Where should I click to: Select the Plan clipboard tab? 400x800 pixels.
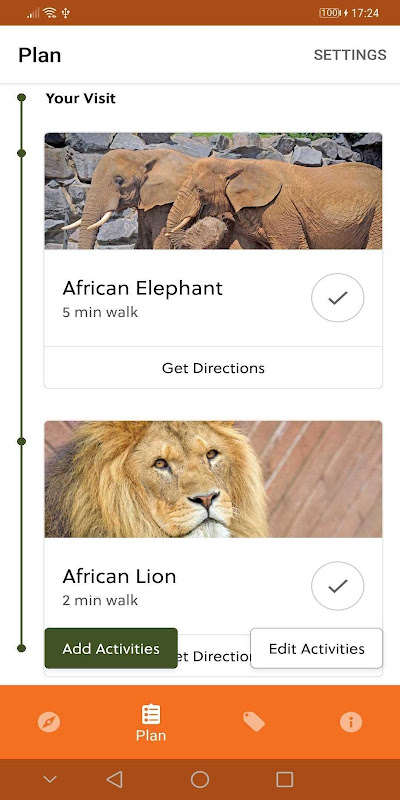tap(151, 722)
